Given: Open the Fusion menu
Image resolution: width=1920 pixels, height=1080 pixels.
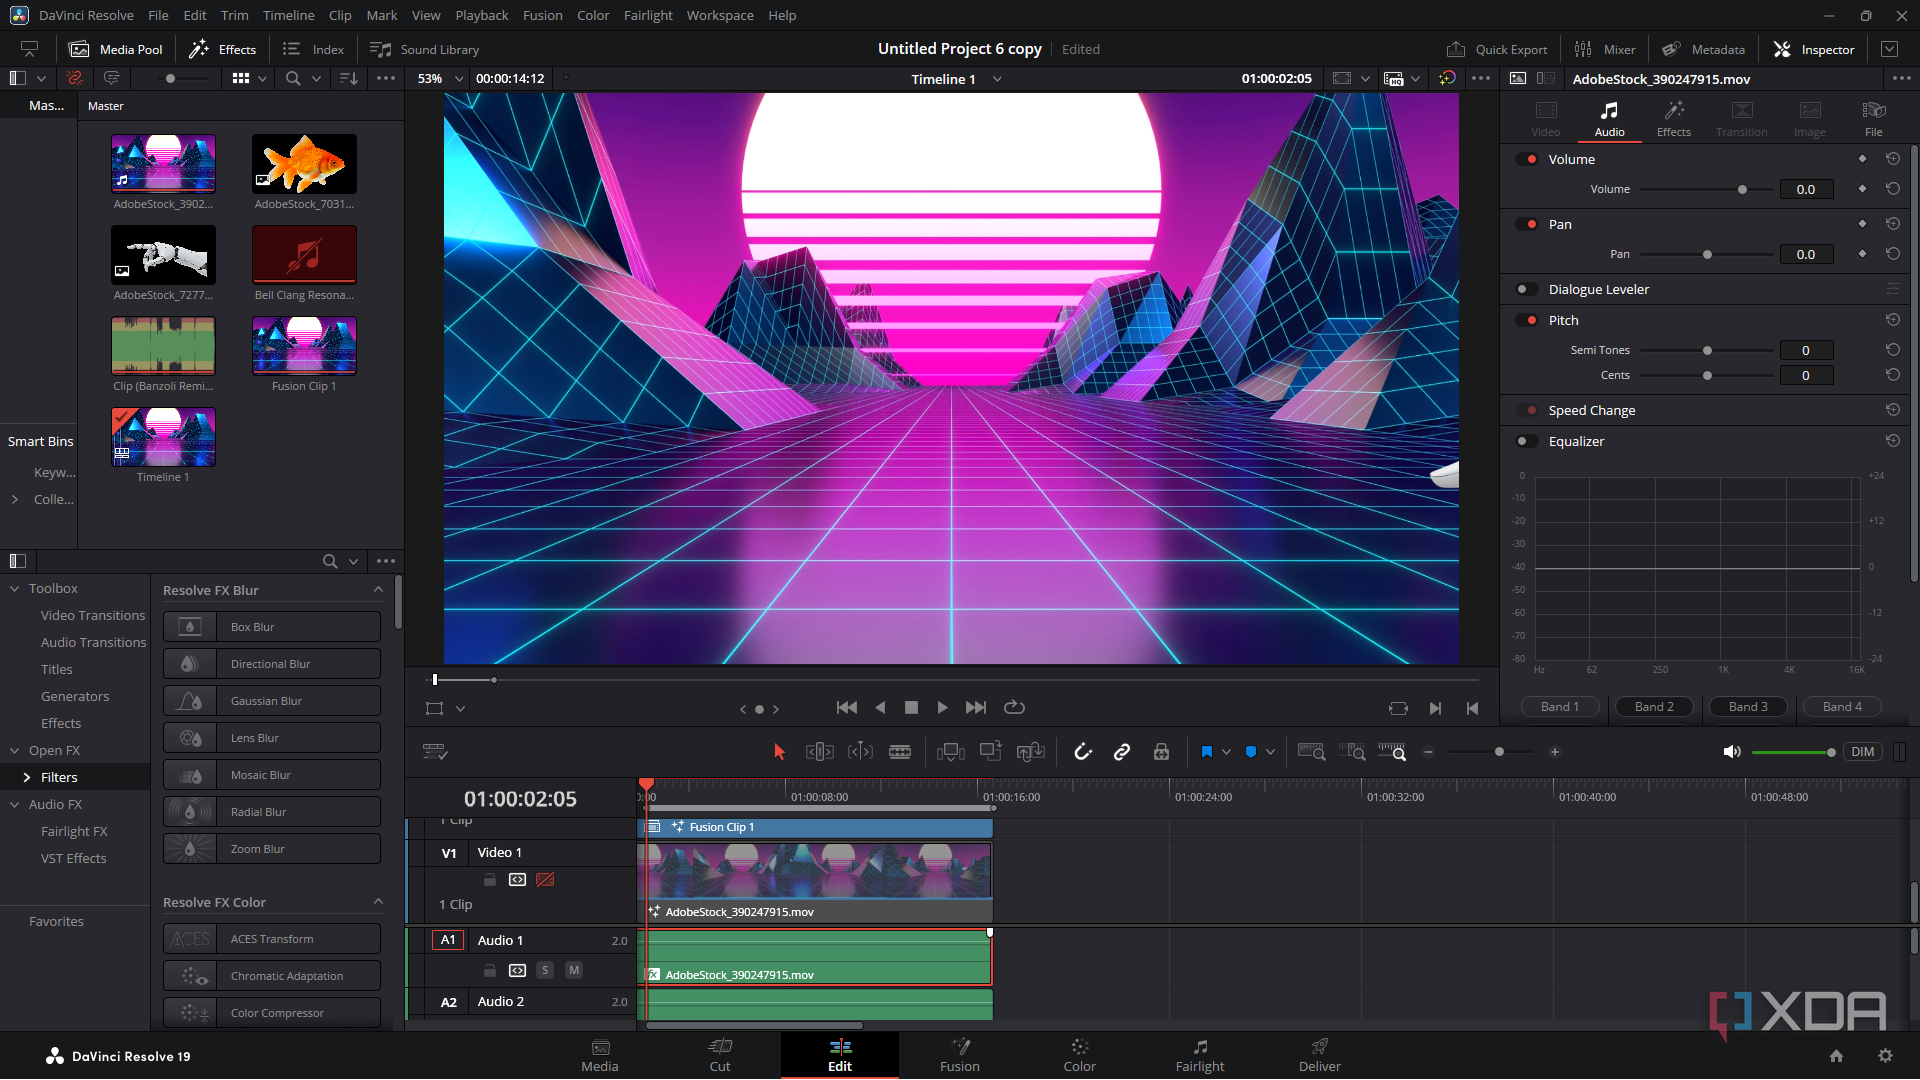Looking at the screenshot, I should tap(542, 15).
